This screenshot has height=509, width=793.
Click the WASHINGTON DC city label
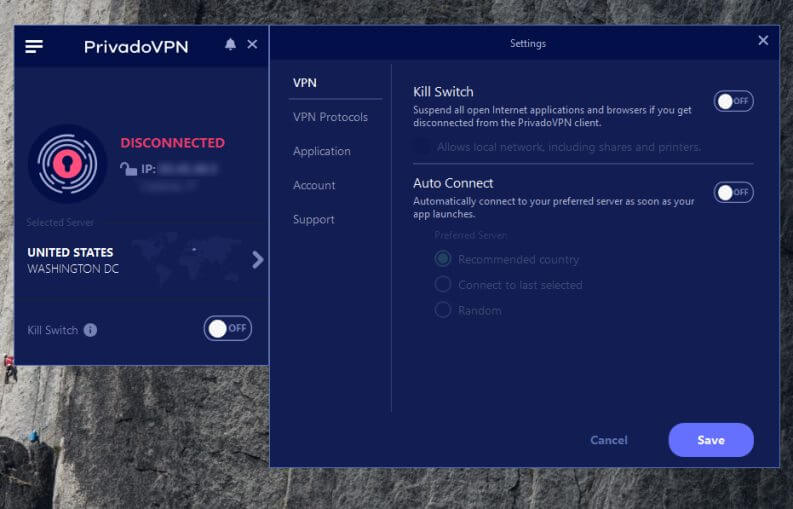click(x=73, y=269)
